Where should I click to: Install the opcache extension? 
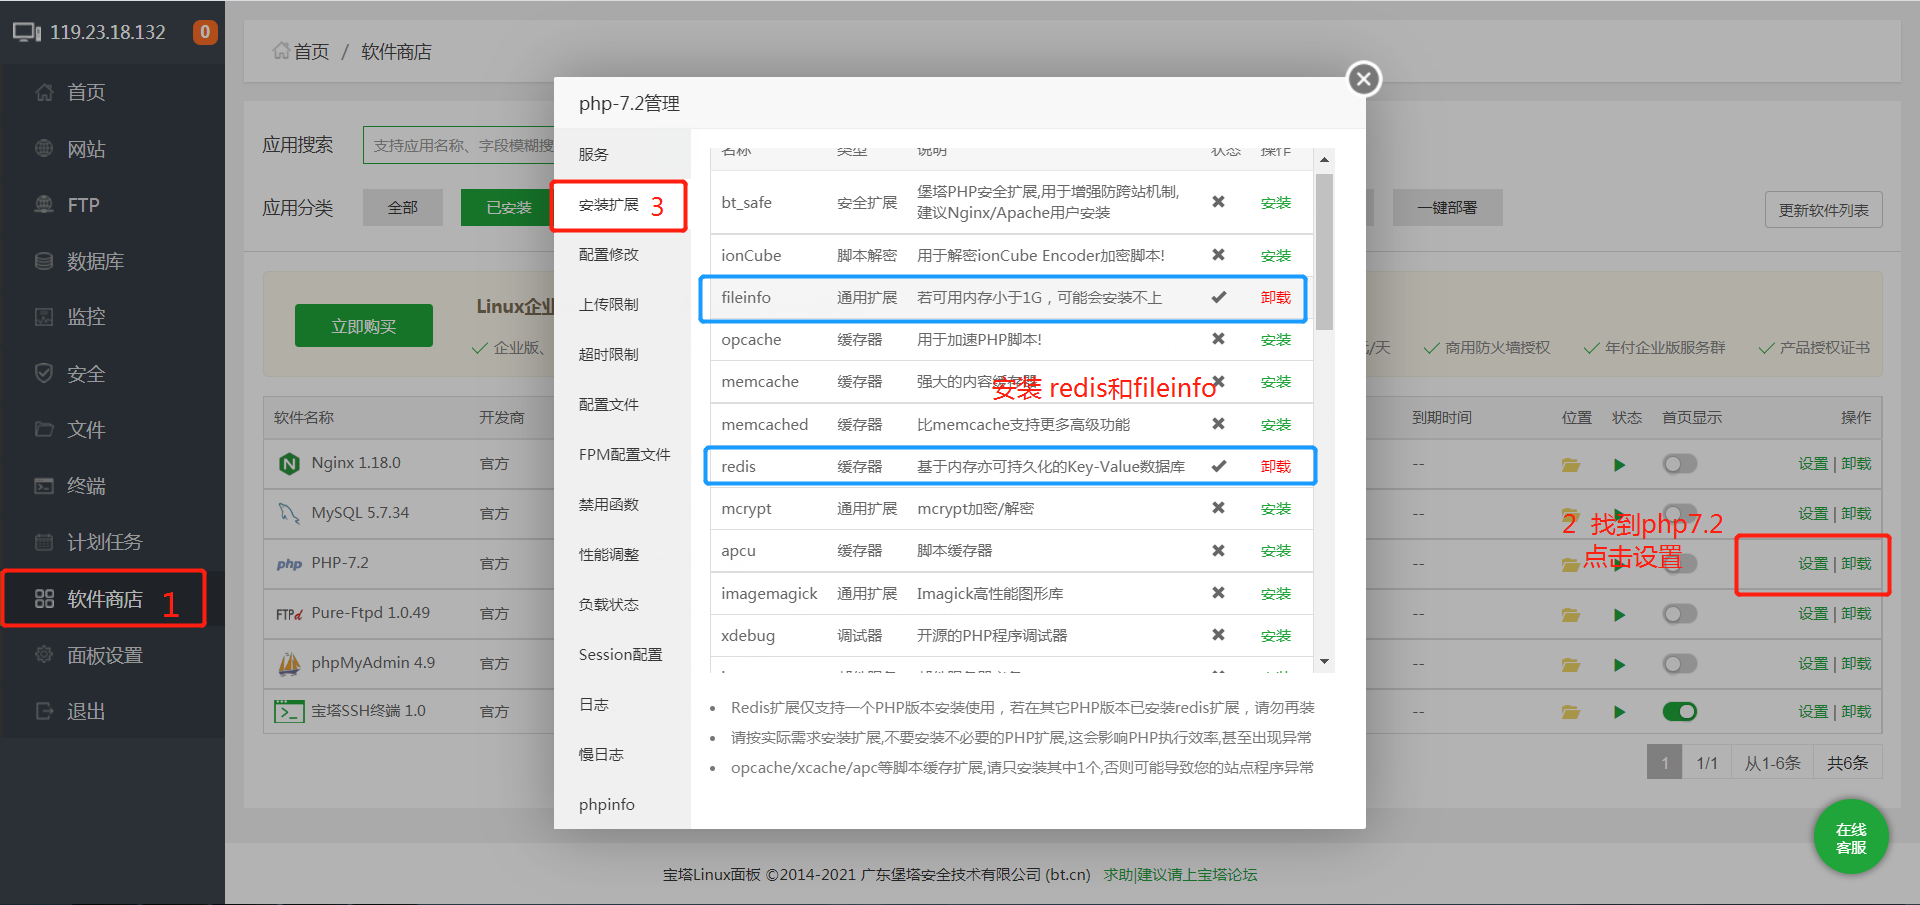click(x=1275, y=340)
